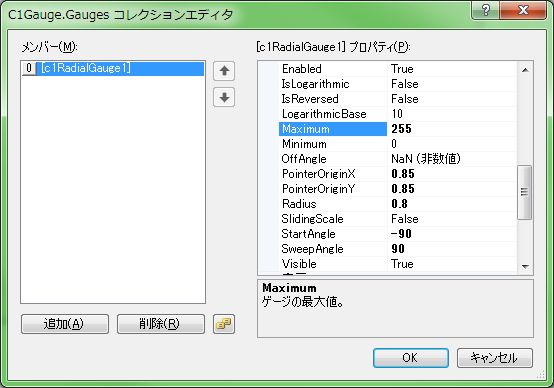554x388 pixels.
Task: Click the OffAngle value NaN (非数値)
Action: tap(426, 159)
